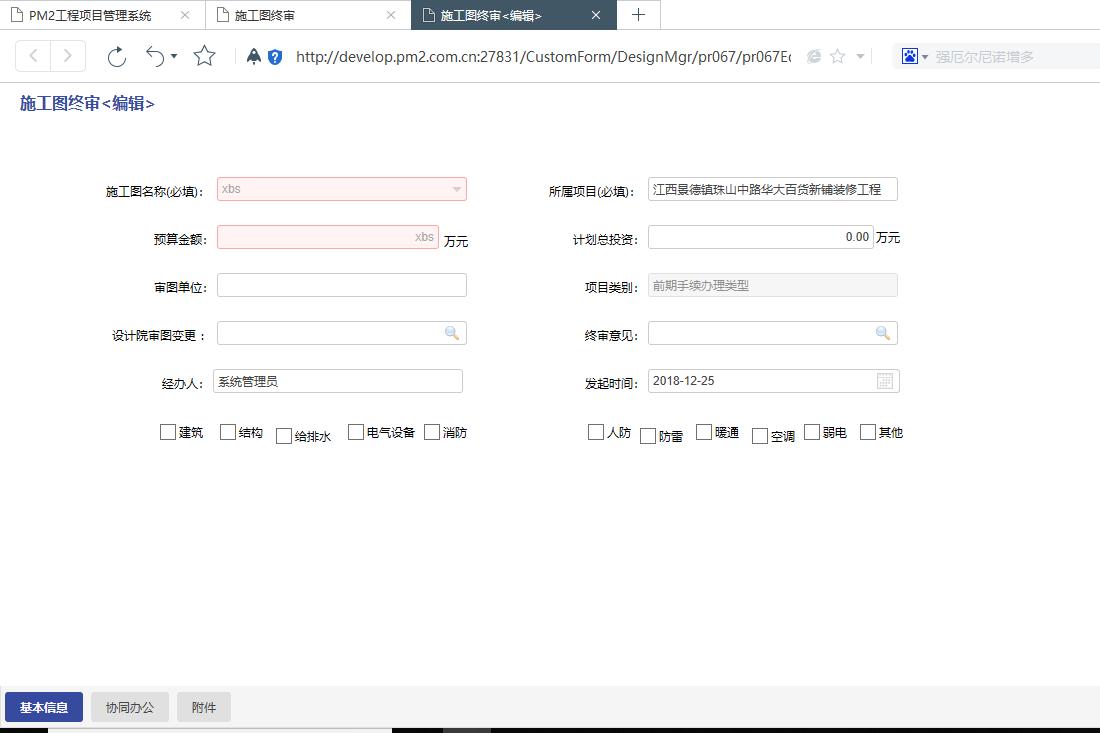Screen dimensions: 1100x733
Task: Click the browser back arrow
Action: [33, 57]
